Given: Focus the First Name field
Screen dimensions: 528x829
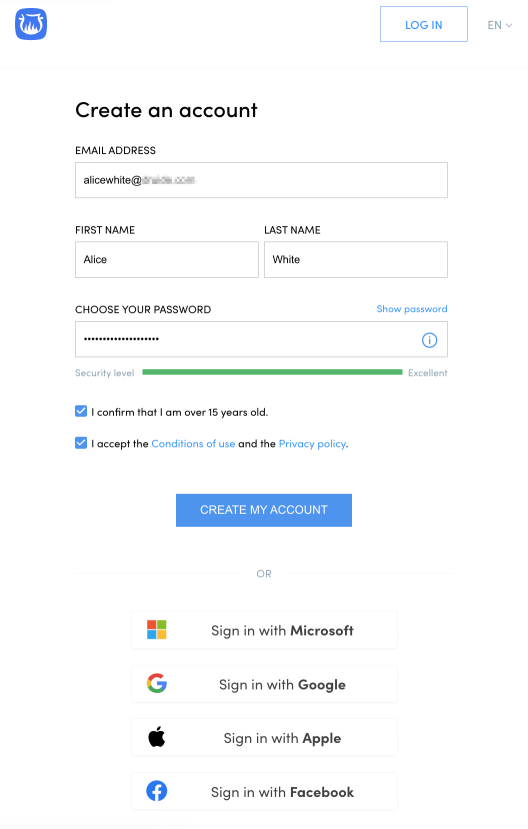Looking at the screenshot, I should pyautogui.click(x=166, y=260).
